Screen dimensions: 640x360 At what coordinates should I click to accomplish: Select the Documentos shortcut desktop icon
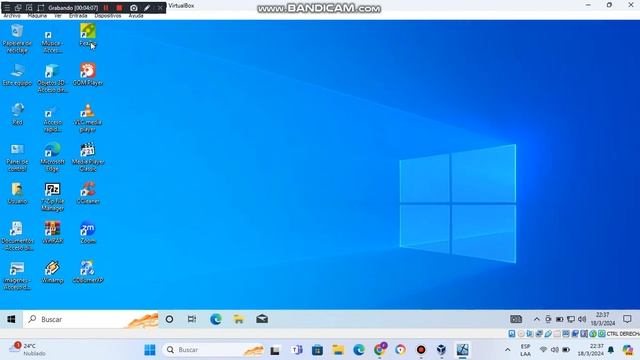pyautogui.click(x=17, y=236)
